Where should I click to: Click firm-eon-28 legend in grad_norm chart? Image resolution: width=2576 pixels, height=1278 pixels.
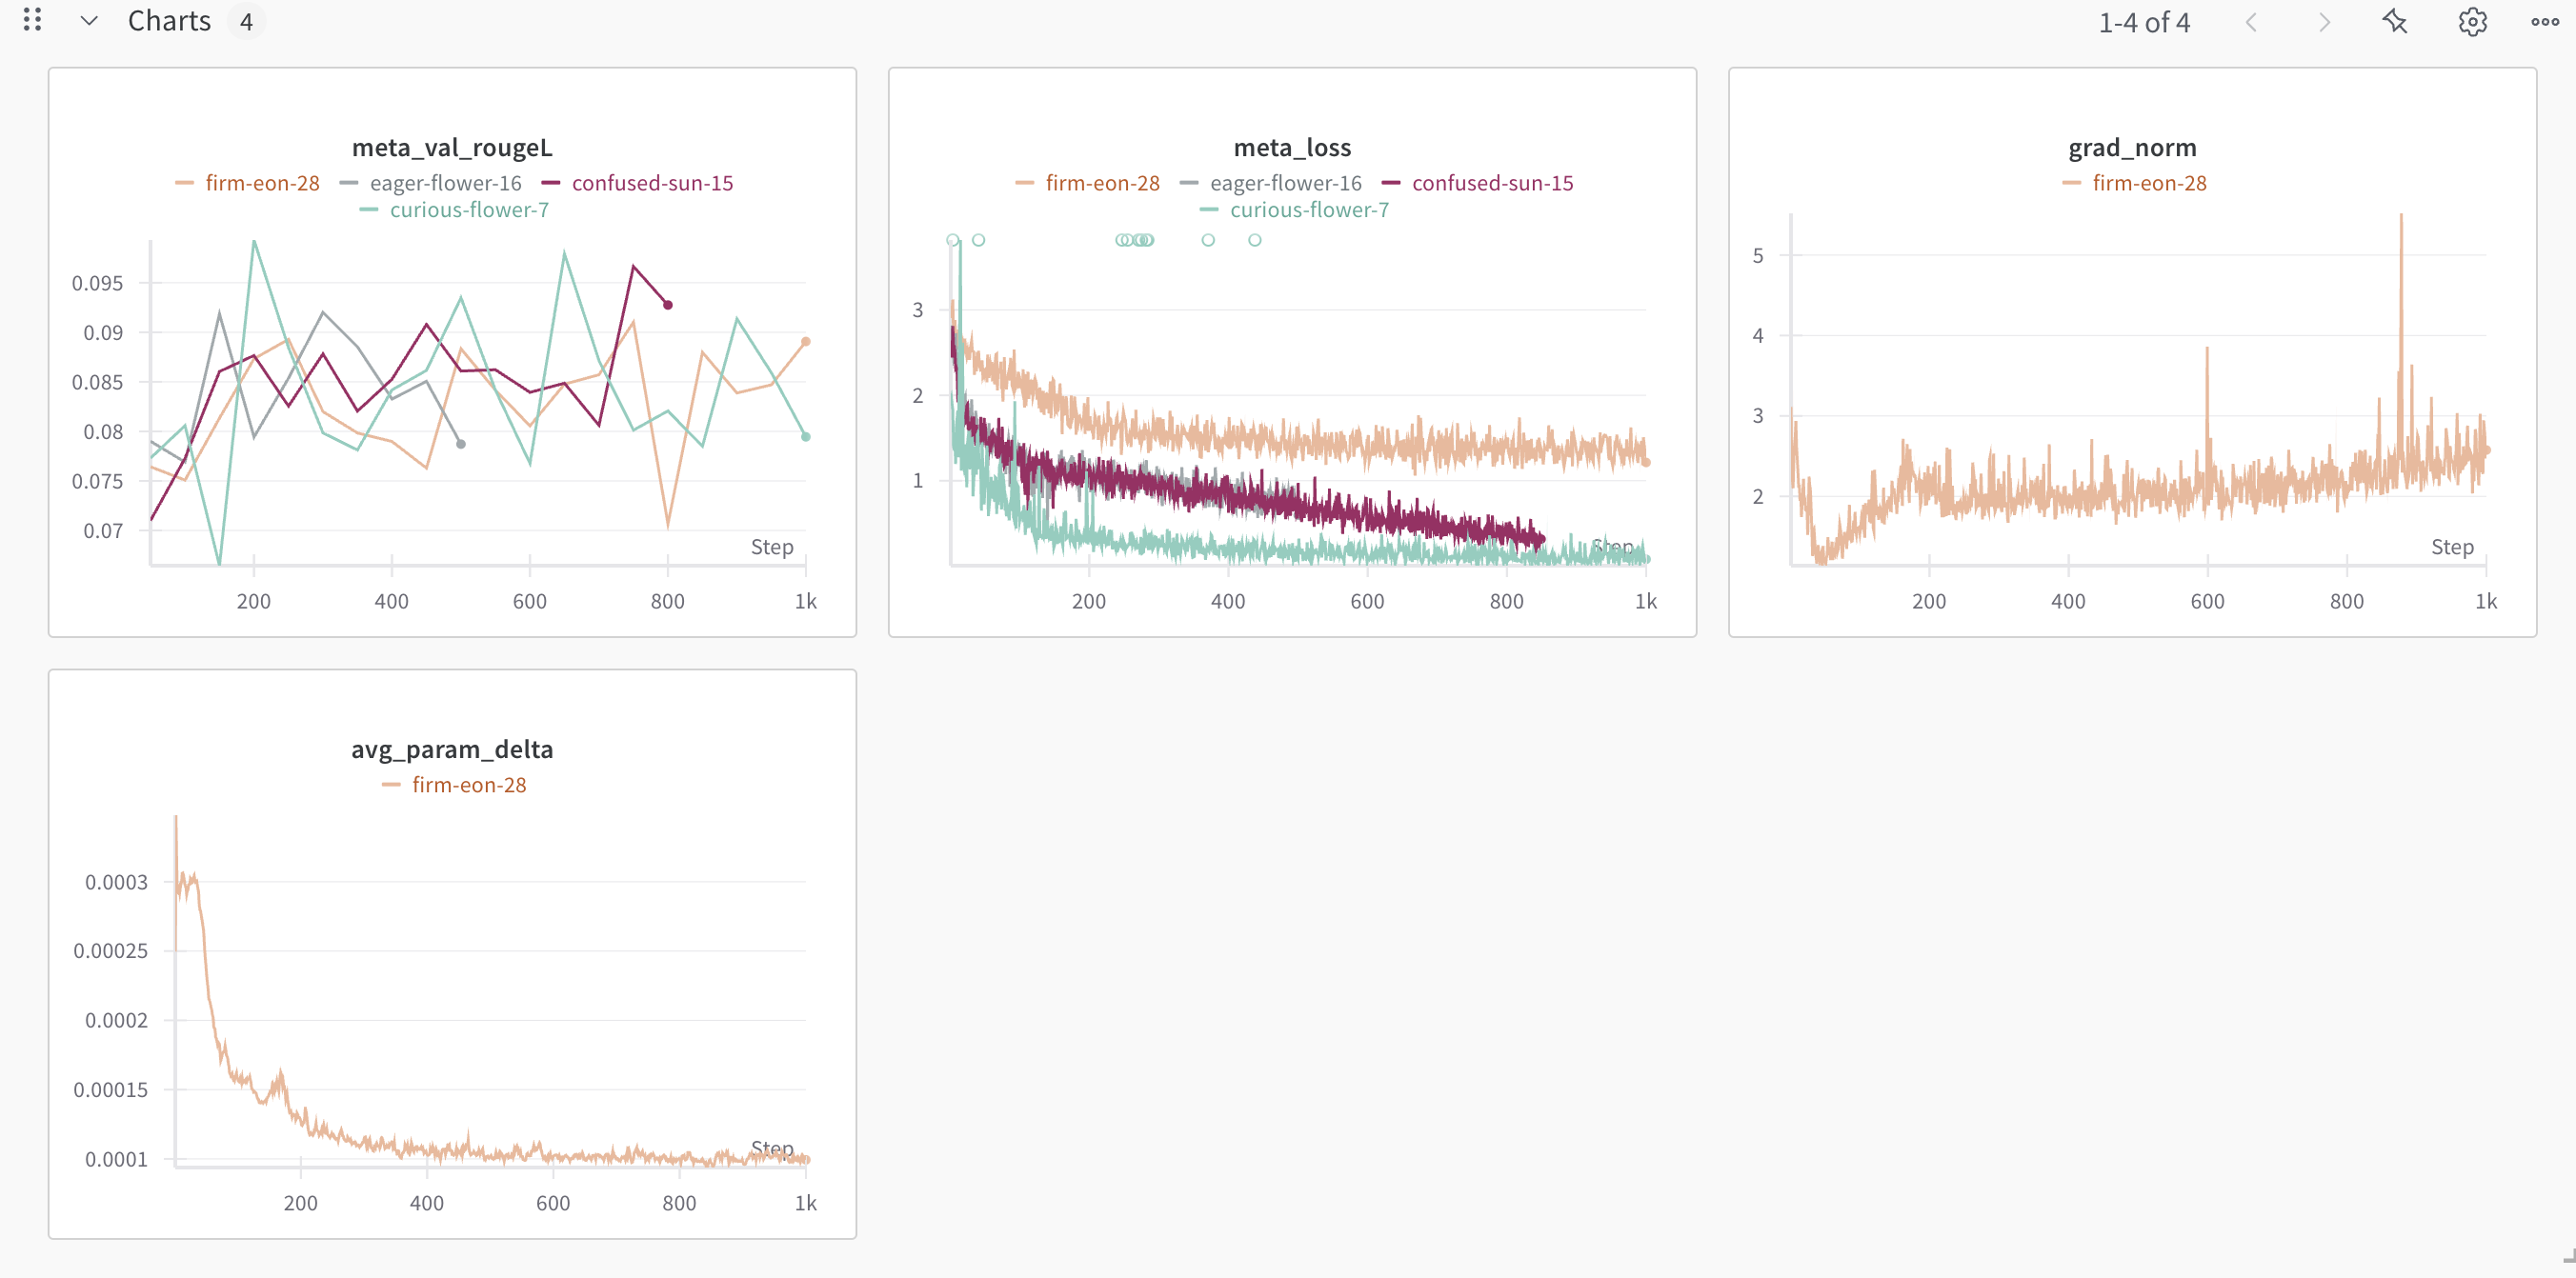click(2149, 183)
